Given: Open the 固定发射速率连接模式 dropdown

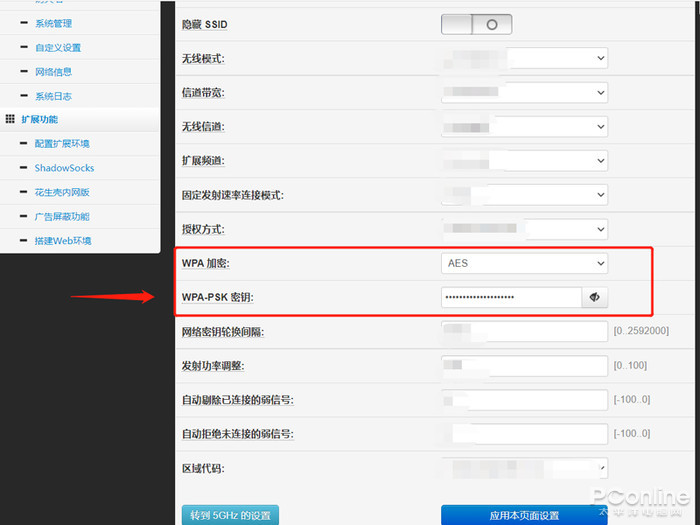Looking at the screenshot, I should [524, 195].
